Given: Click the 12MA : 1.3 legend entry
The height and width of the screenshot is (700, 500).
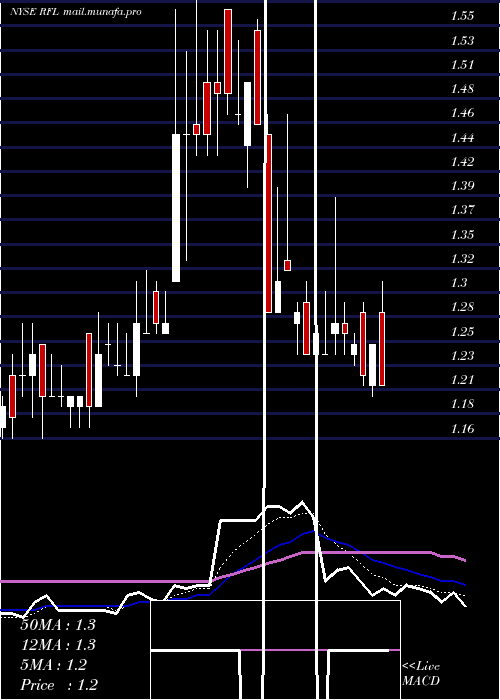Looking at the screenshot, I should [58, 645].
